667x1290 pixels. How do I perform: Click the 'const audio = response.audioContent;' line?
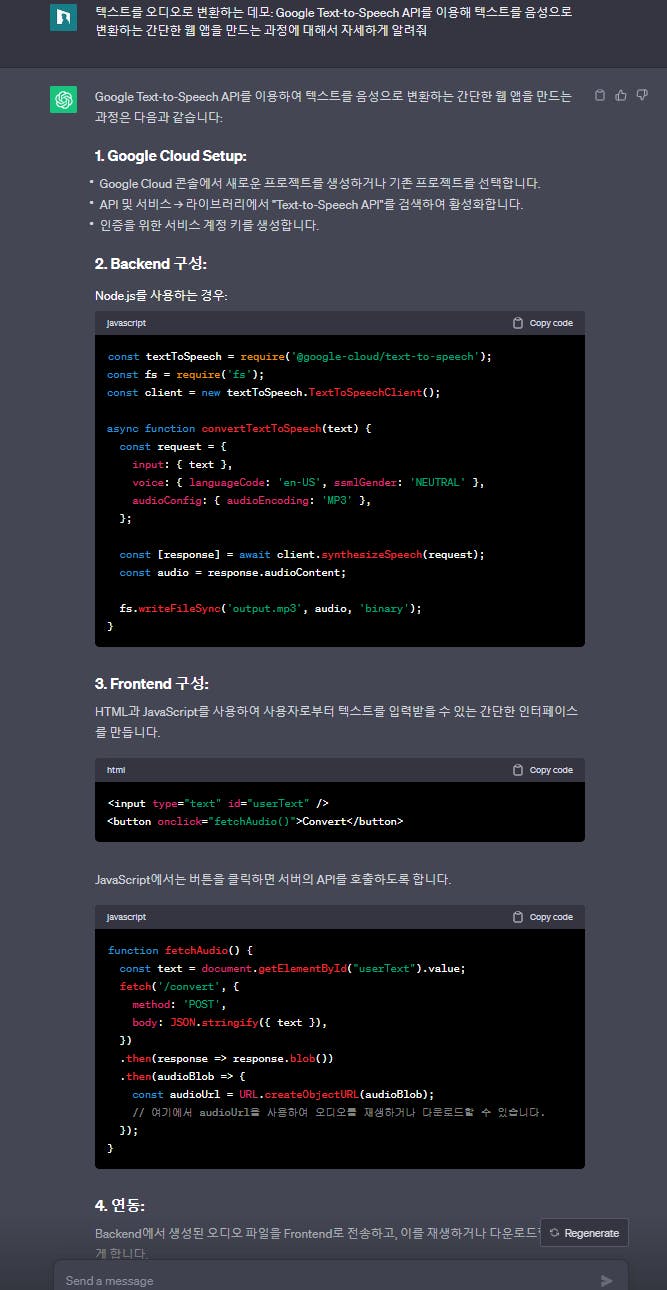tap(233, 572)
